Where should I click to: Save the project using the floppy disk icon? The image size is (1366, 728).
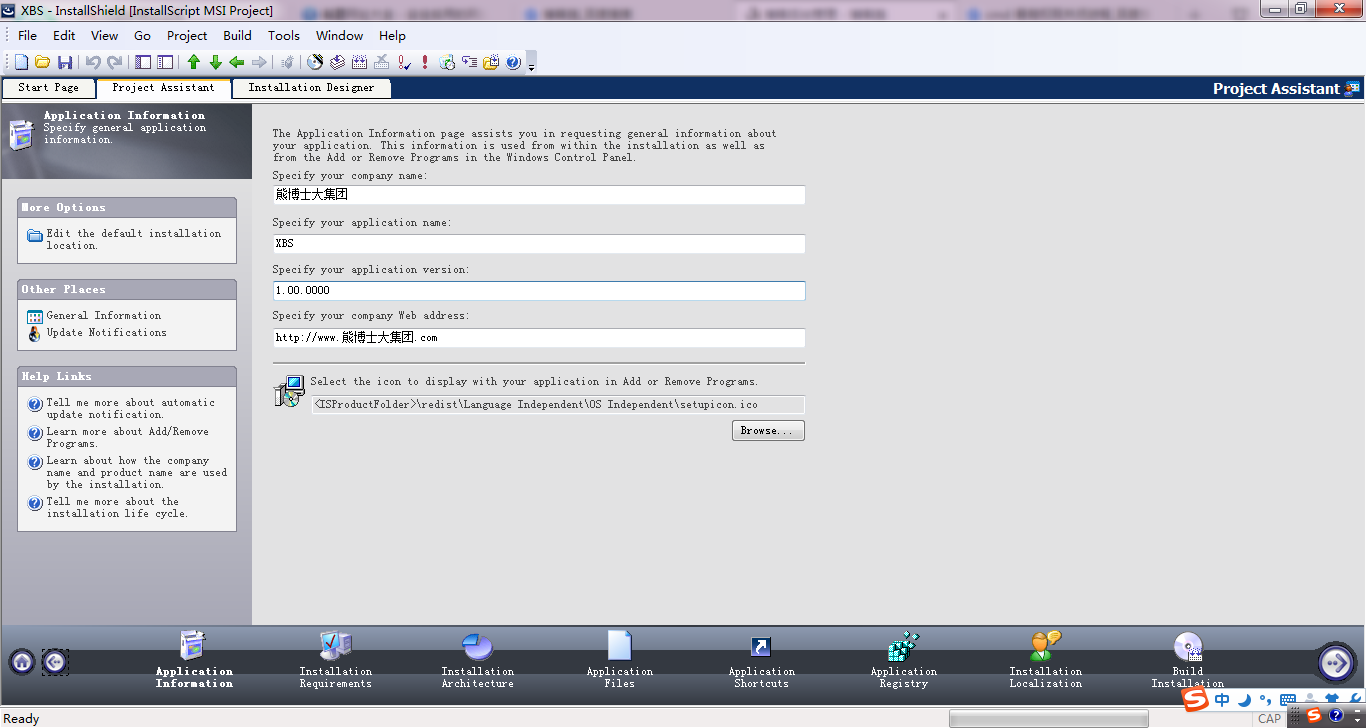[x=65, y=62]
